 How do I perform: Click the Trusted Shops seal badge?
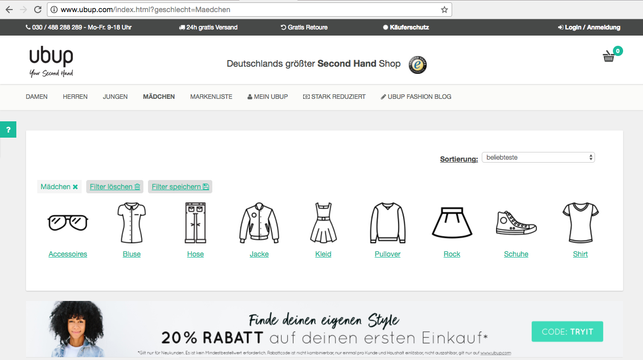coord(417,65)
